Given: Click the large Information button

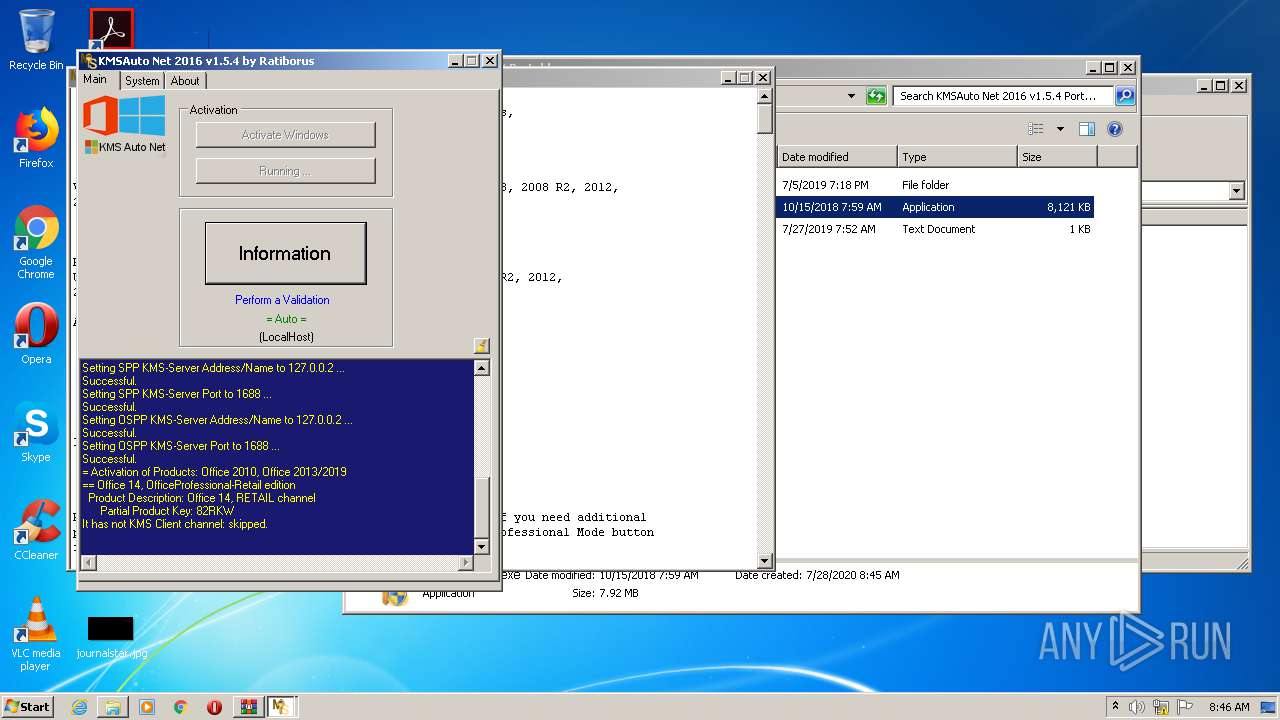Looking at the screenshot, I should pos(285,253).
